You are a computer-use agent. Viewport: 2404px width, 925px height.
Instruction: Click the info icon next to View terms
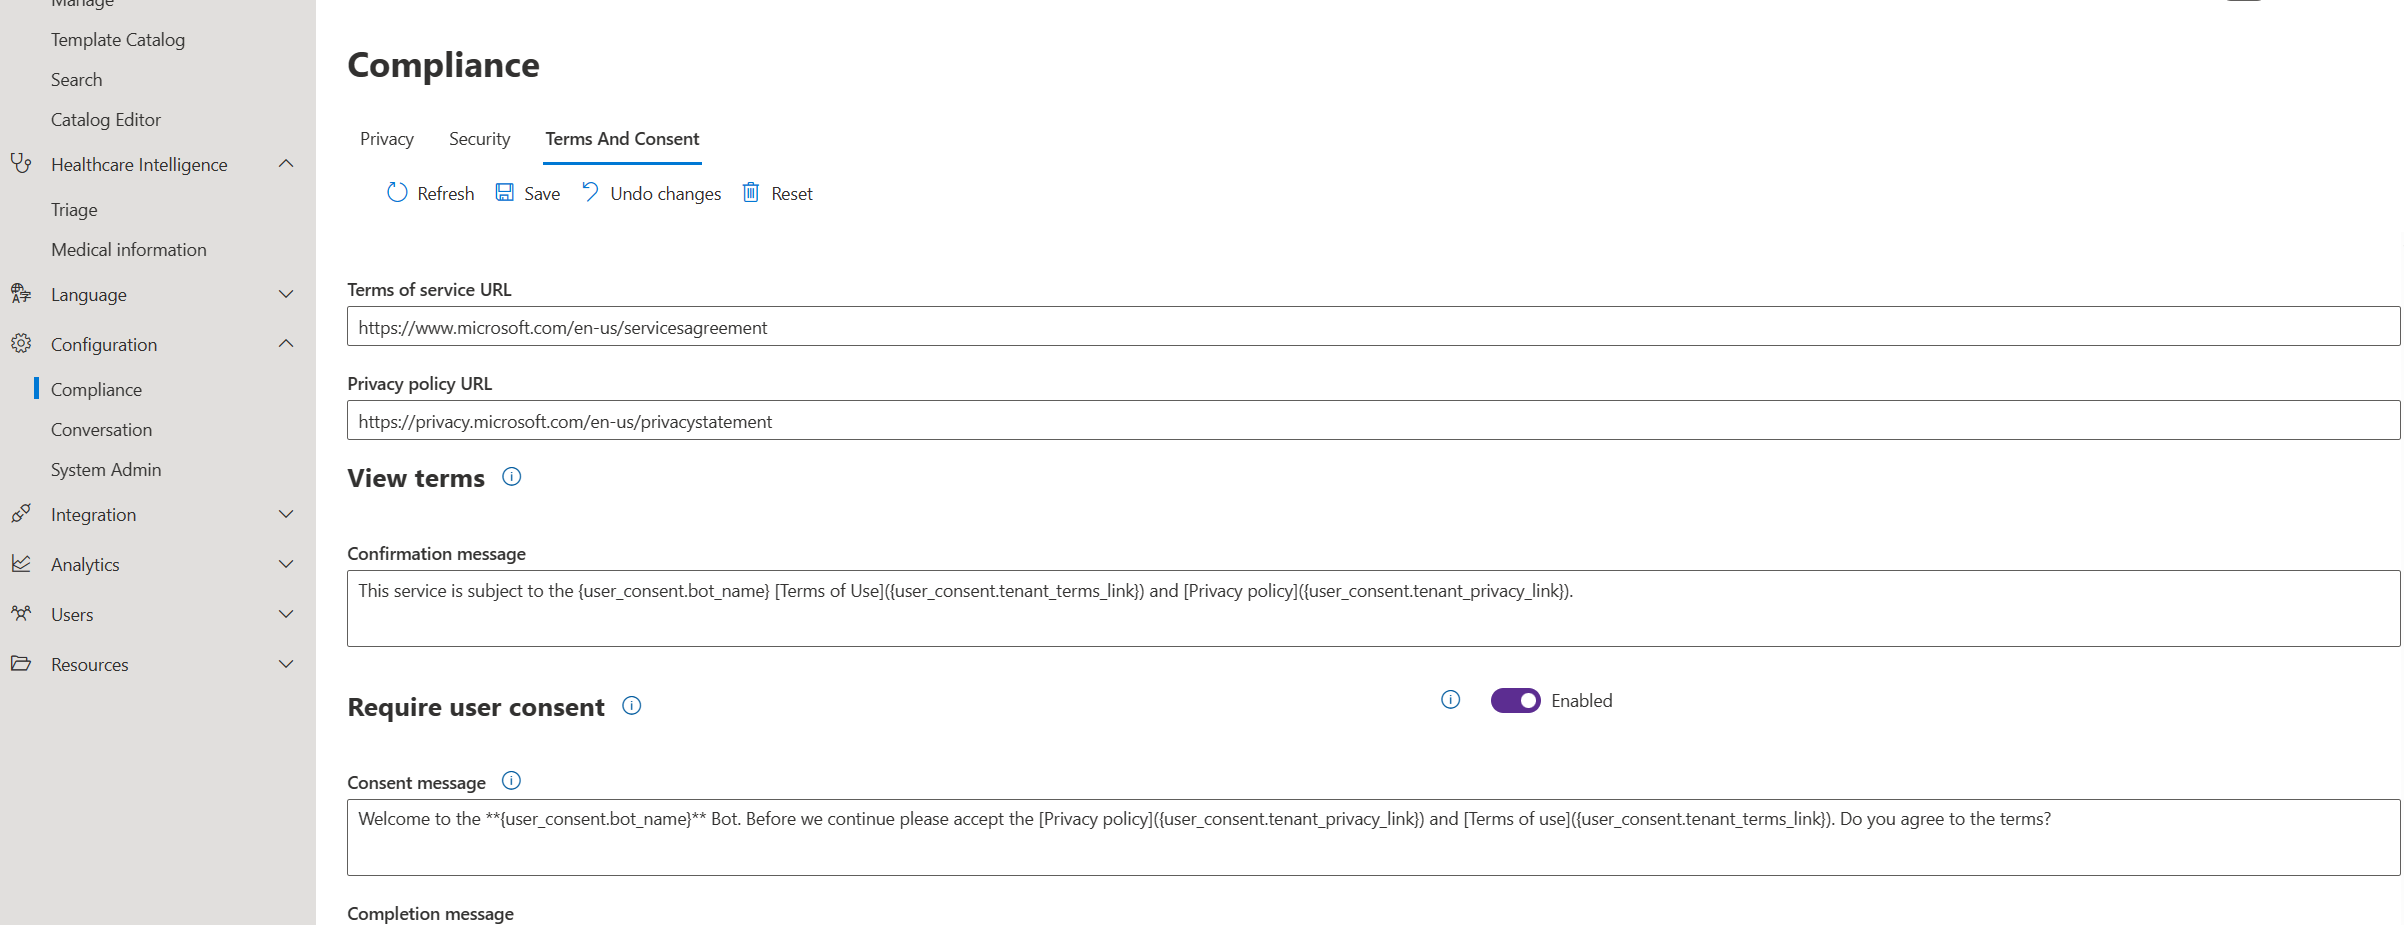point(510,477)
